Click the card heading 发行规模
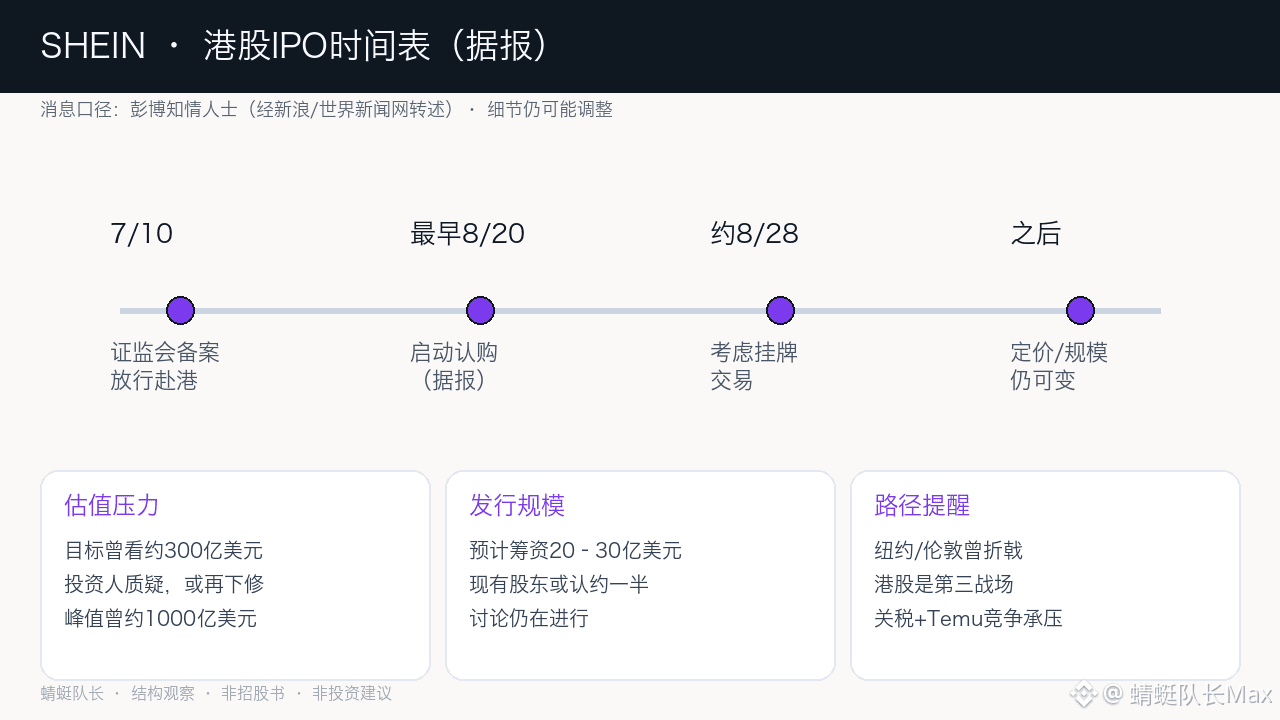Image resolution: width=1280 pixels, height=720 pixels. click(517, 505)
